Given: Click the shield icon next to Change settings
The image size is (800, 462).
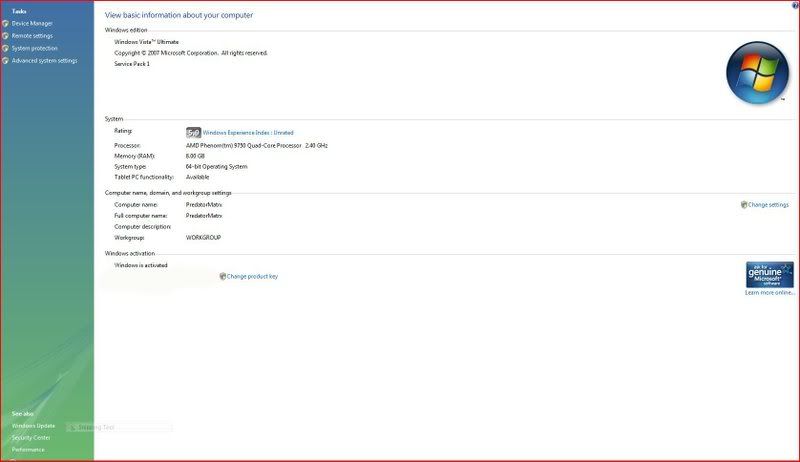Looking at the screenshot, I should 744,205.
